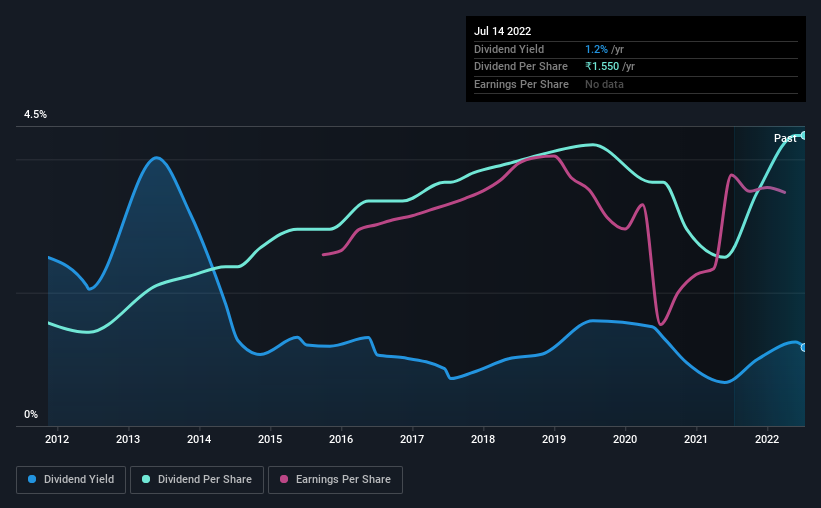
Task: Select the 2018 x-axis label
Action: [x=483, y=439]
